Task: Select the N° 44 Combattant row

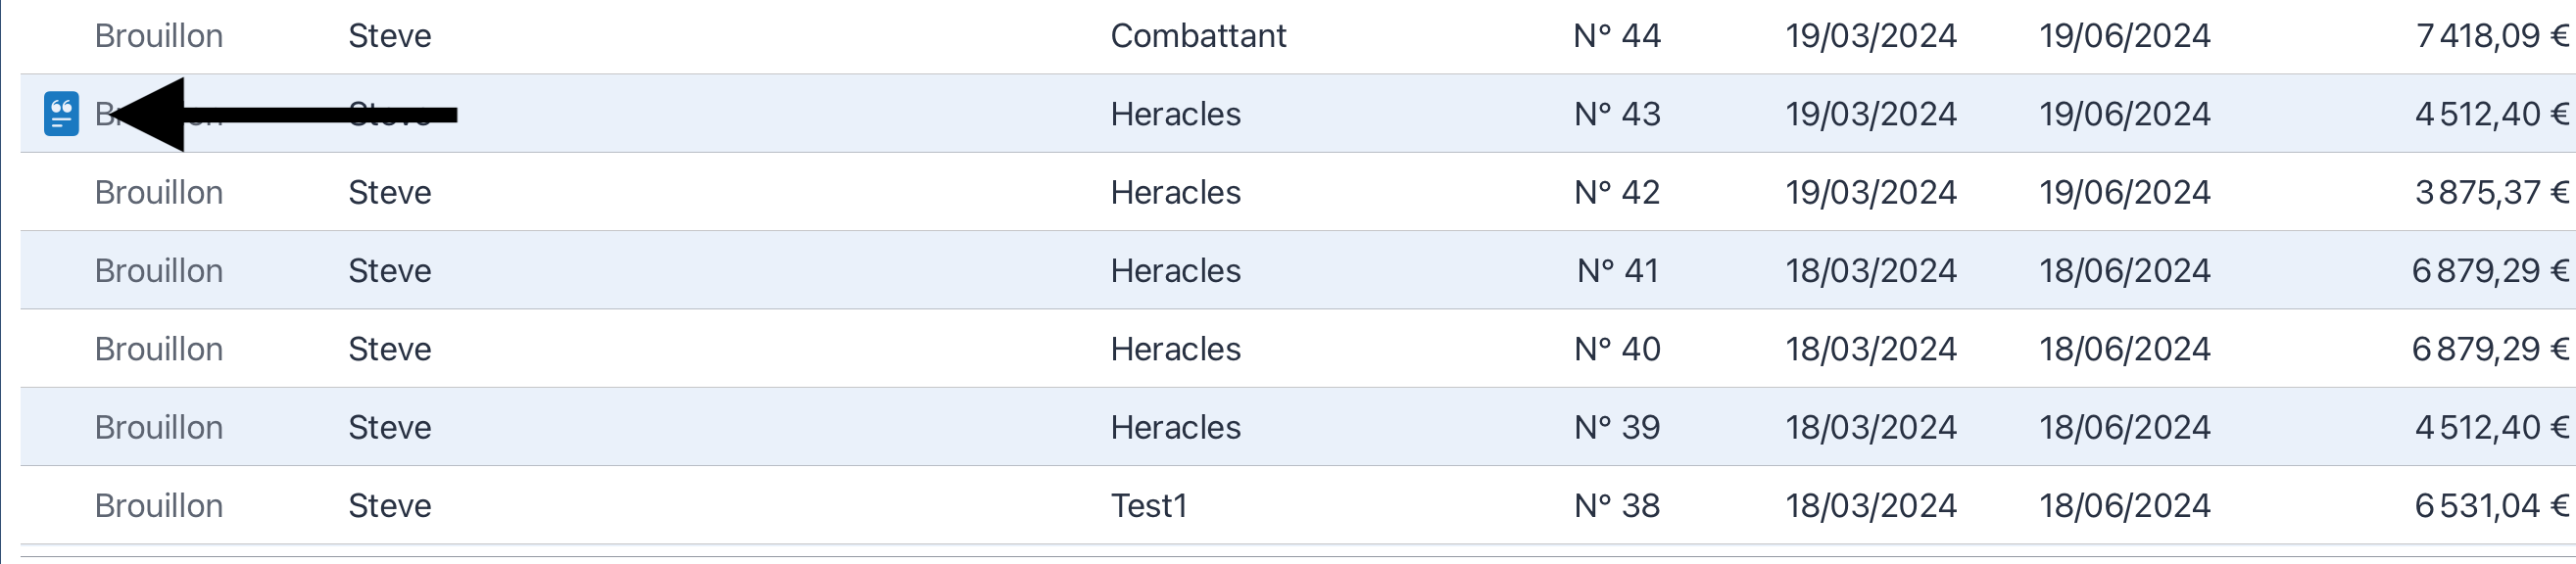Action: click(x=1298, y=36)
